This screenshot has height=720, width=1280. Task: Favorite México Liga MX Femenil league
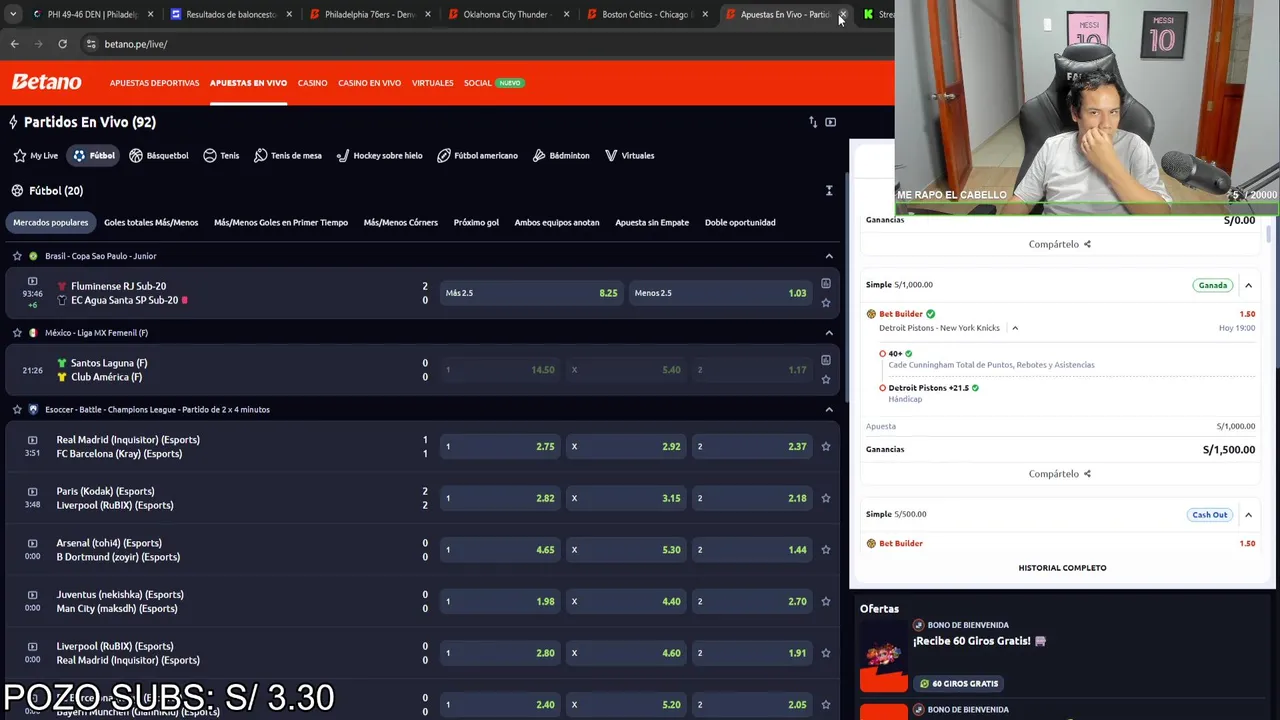coord(17,333)
